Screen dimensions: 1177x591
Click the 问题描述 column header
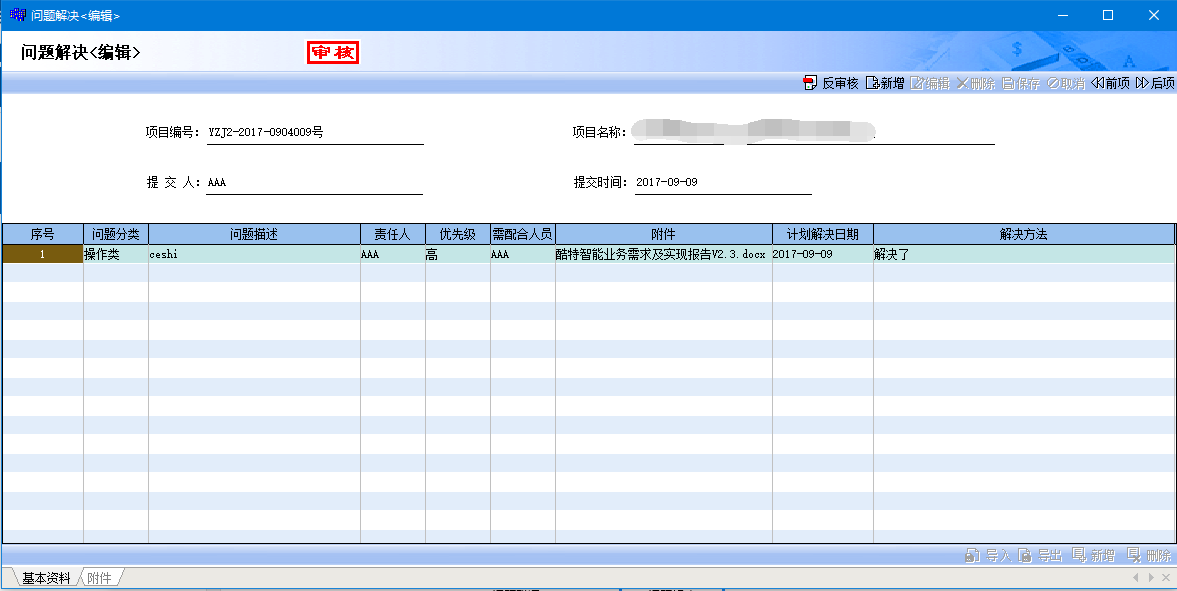(x=254, y=234)
